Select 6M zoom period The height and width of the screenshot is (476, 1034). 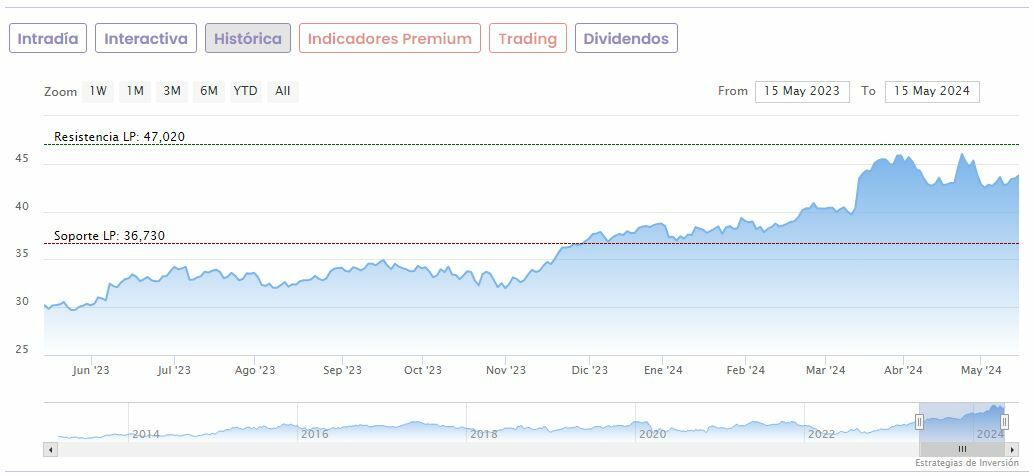208,91
